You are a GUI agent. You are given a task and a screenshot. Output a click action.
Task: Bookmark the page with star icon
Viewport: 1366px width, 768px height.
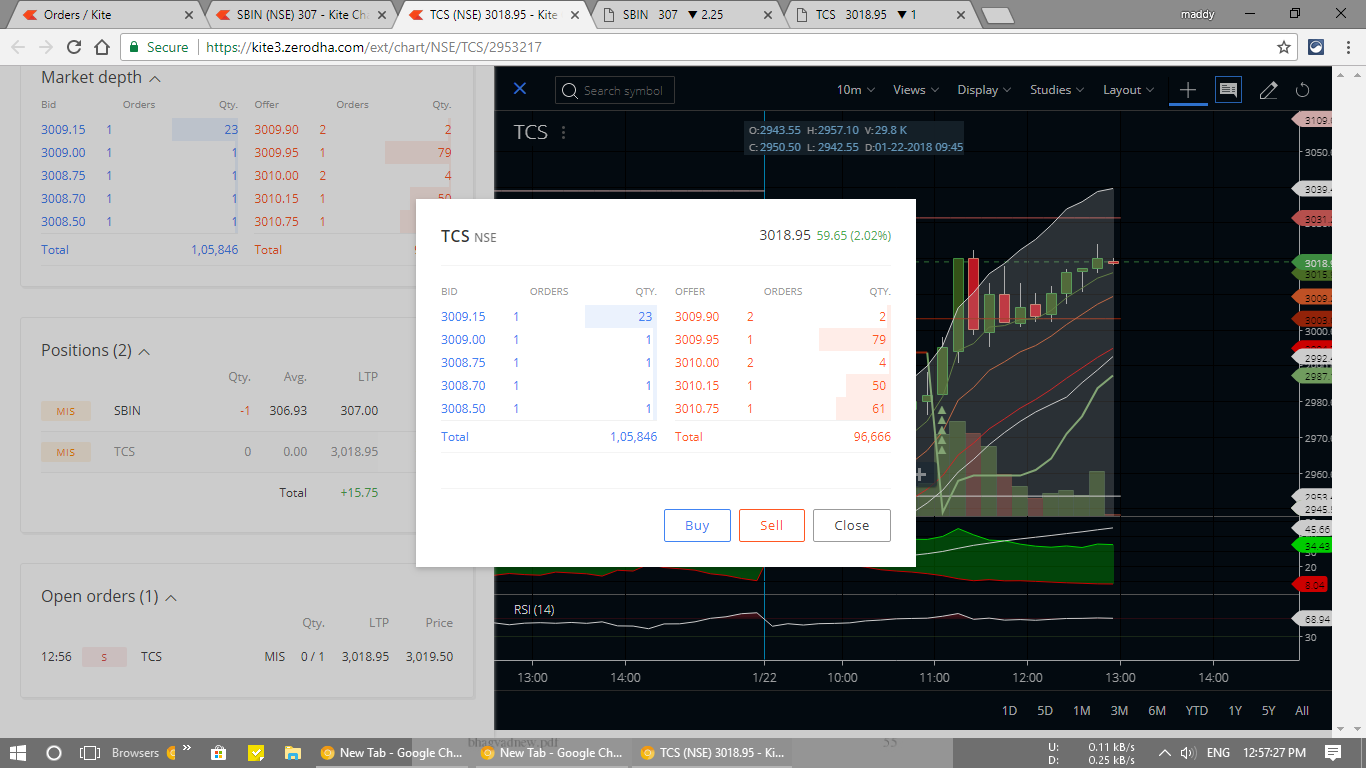[1284, 47]
